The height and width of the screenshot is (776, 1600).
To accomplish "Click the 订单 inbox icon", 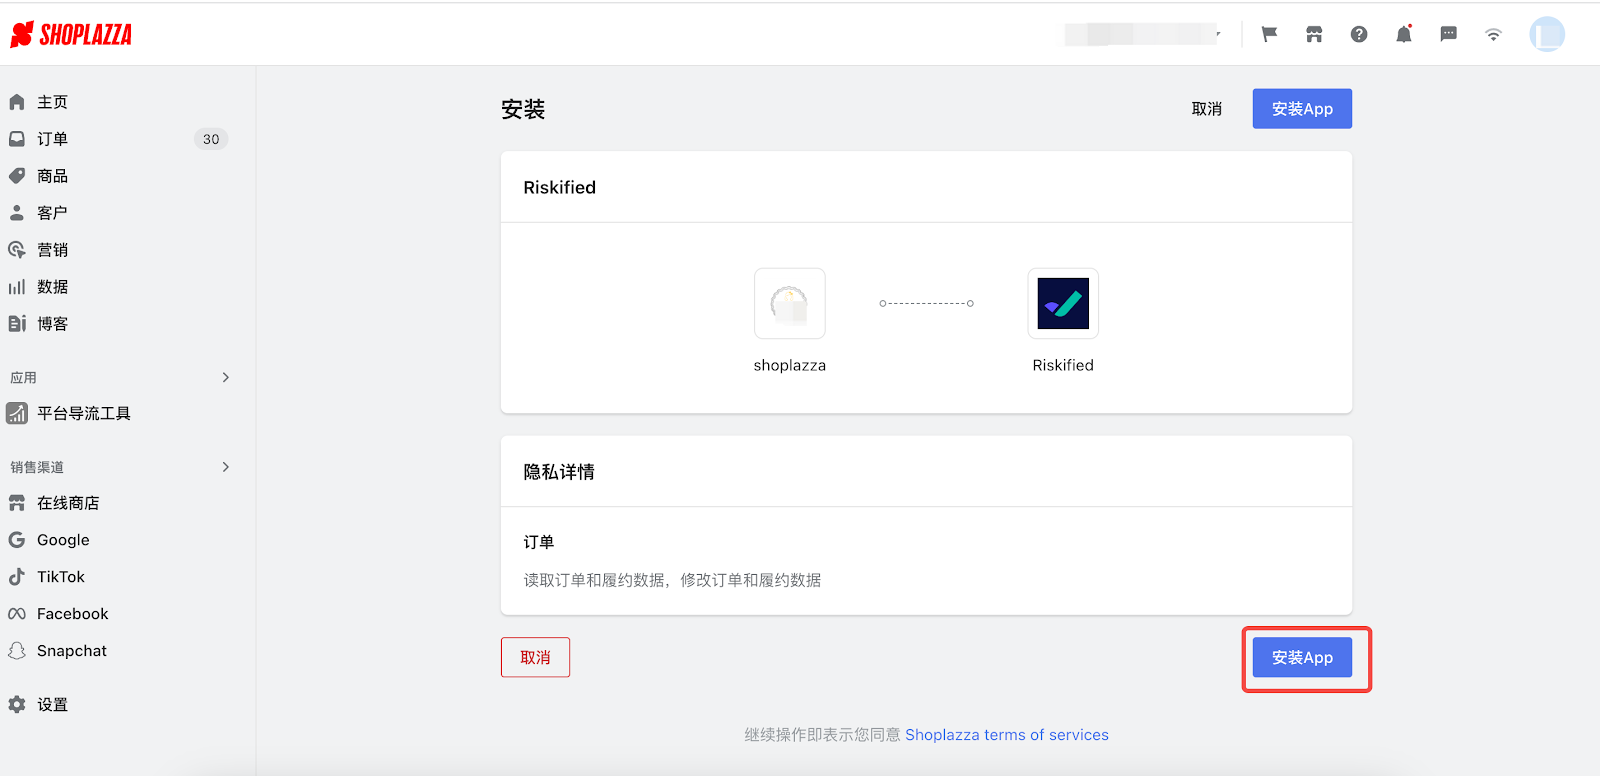I will 17,139.
